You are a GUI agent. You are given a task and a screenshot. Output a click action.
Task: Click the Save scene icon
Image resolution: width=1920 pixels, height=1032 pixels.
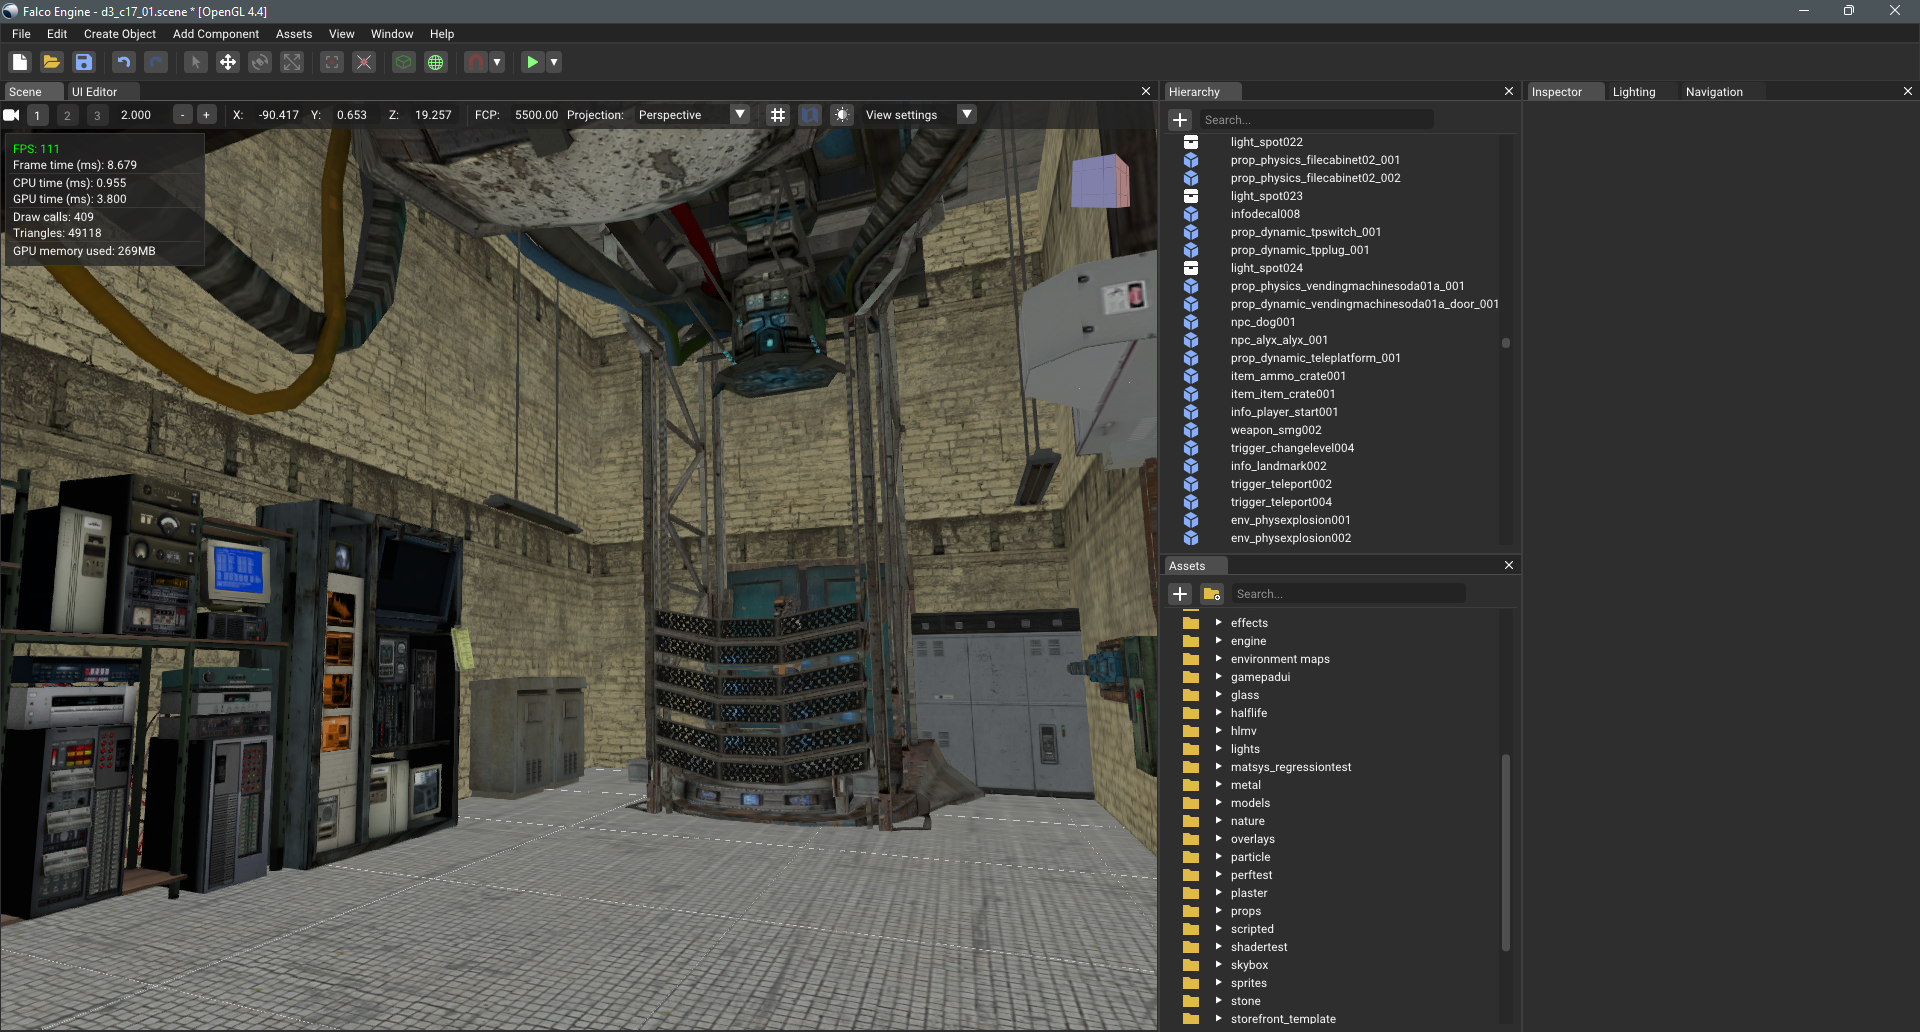(84, 62)
